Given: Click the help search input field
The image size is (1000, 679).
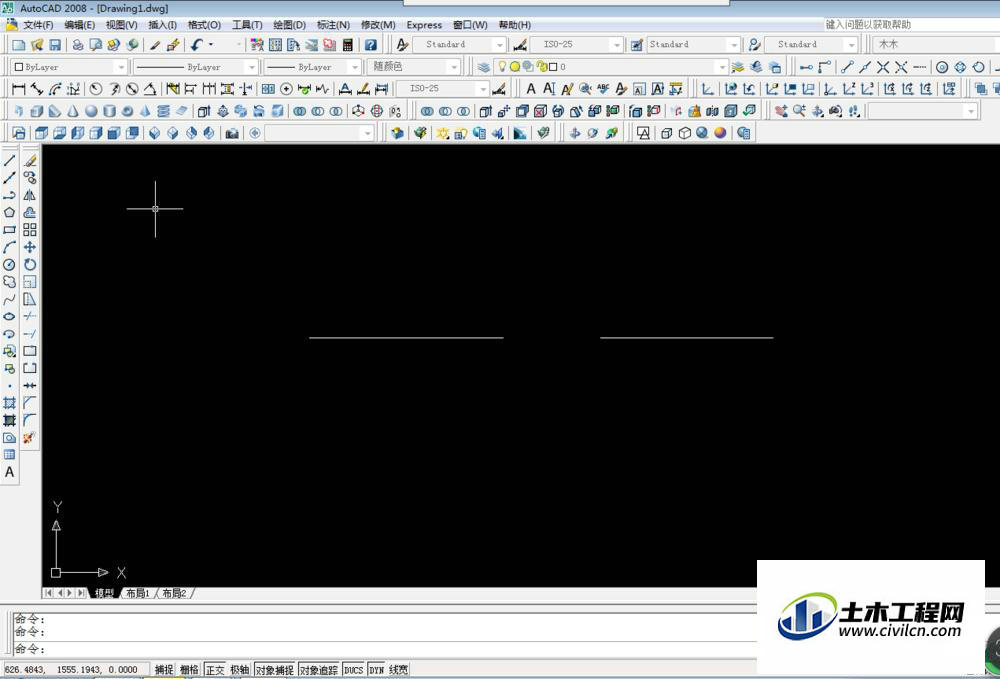Looking at the screenshot, I should tap(911, 25).
